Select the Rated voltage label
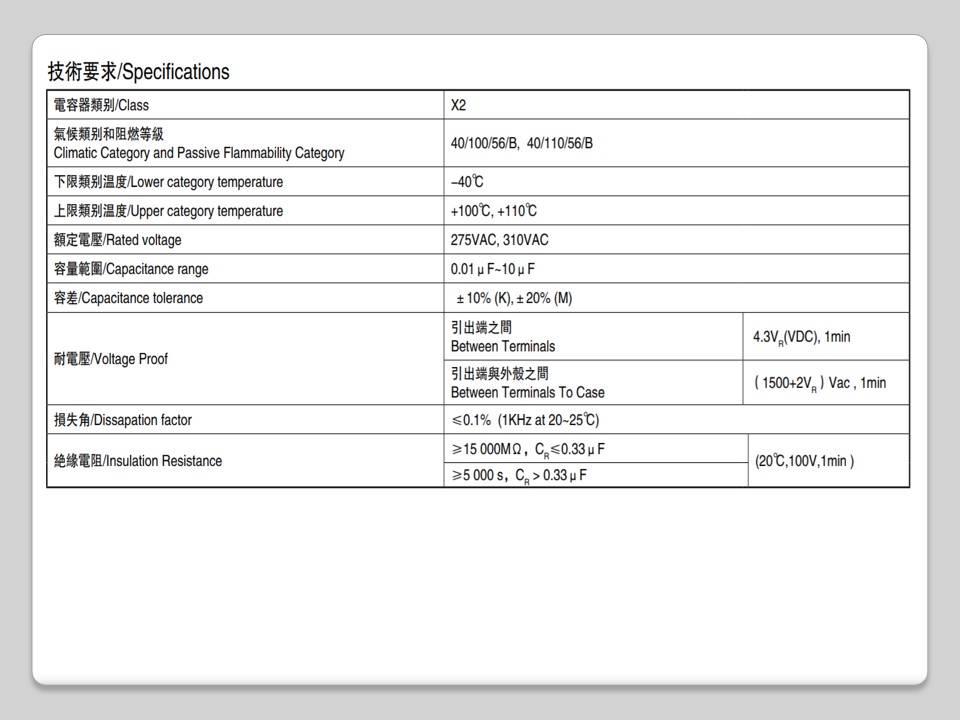The image size is (960, 720). [117, 240]
